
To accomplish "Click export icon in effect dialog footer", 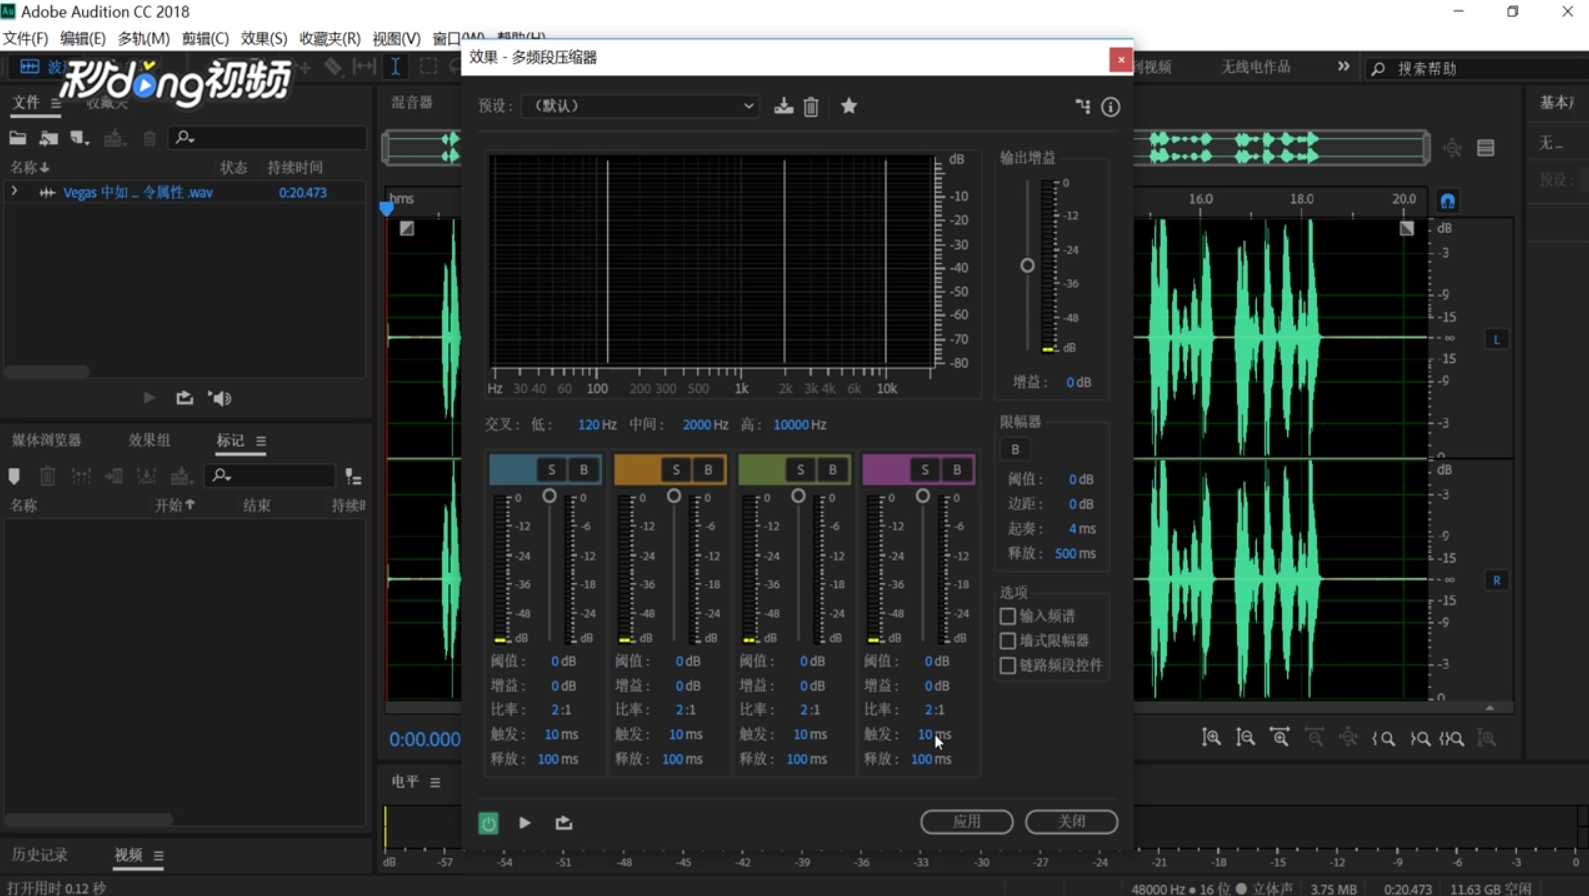I will [564, 822].
